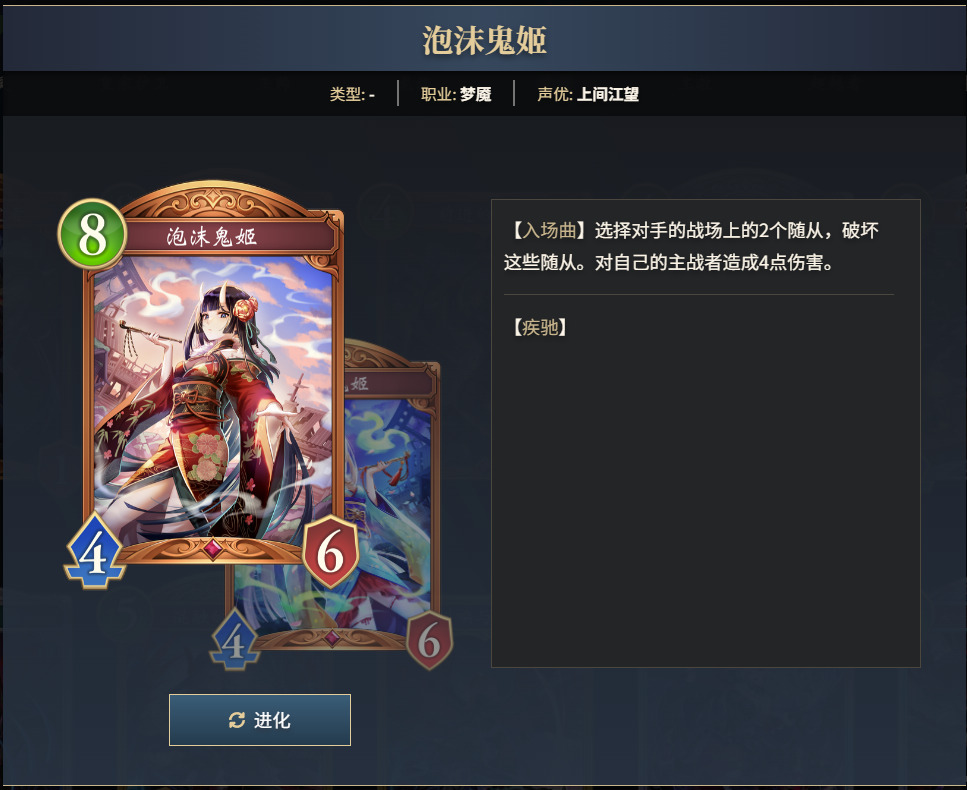967x790 pixels.
Task: Click the green cost 8 orb
Action: (x=93, y=234)
